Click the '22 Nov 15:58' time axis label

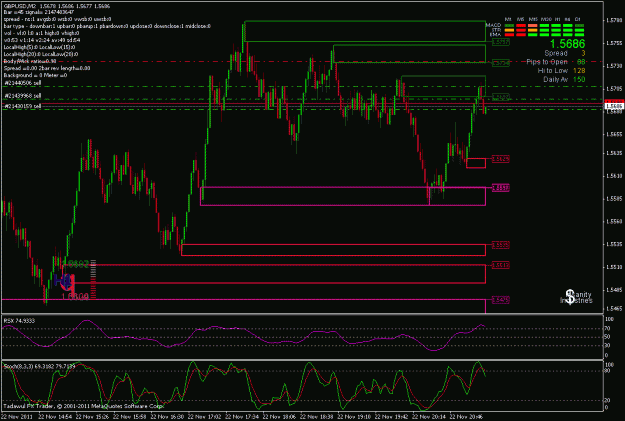(130, 417)
